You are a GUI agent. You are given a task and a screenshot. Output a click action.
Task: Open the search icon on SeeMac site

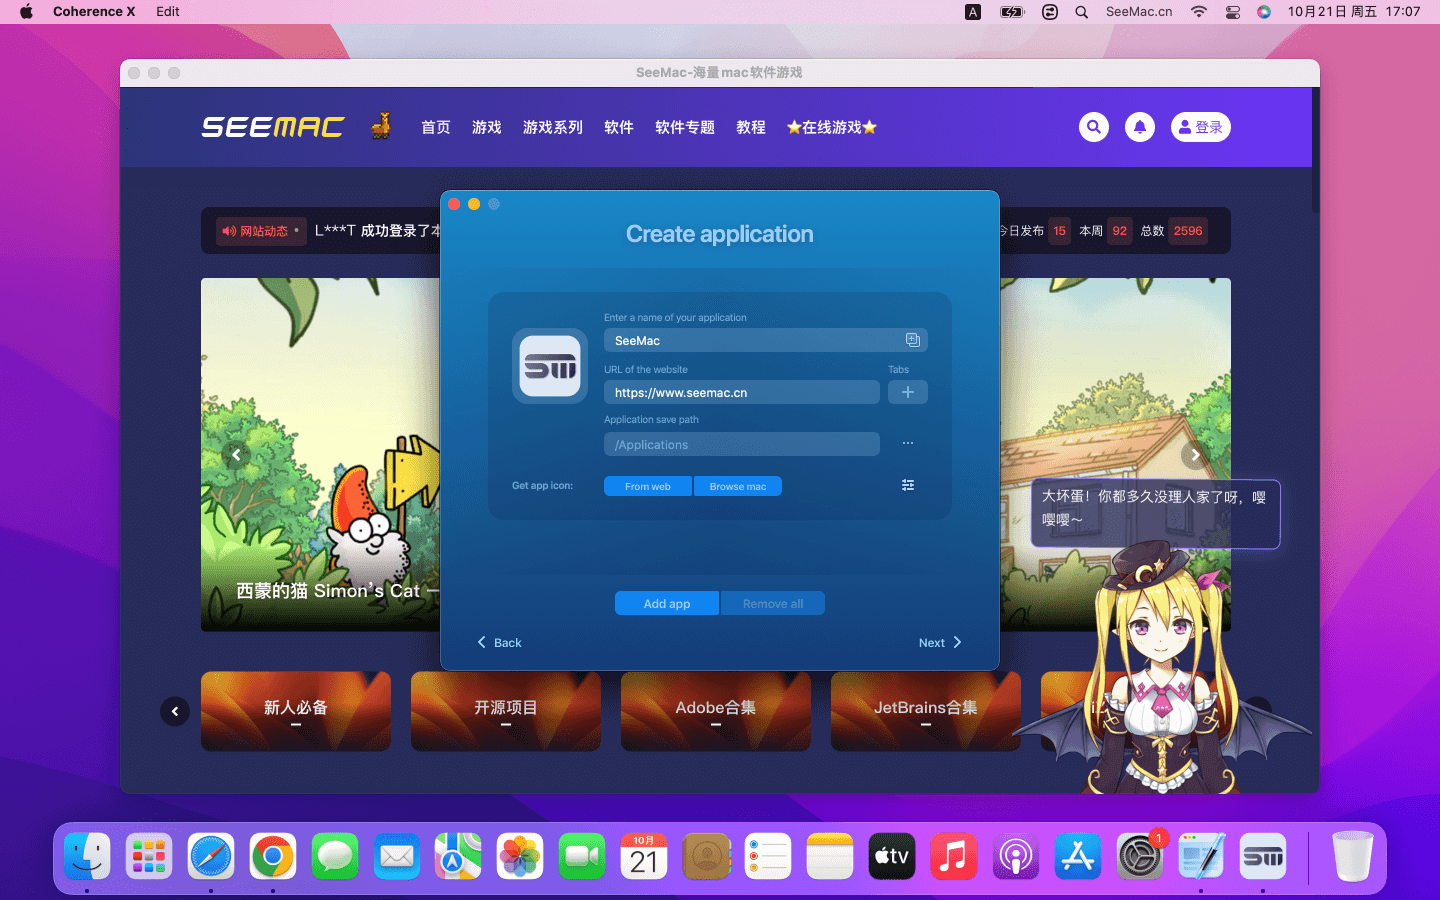(x=1094, y=127)
